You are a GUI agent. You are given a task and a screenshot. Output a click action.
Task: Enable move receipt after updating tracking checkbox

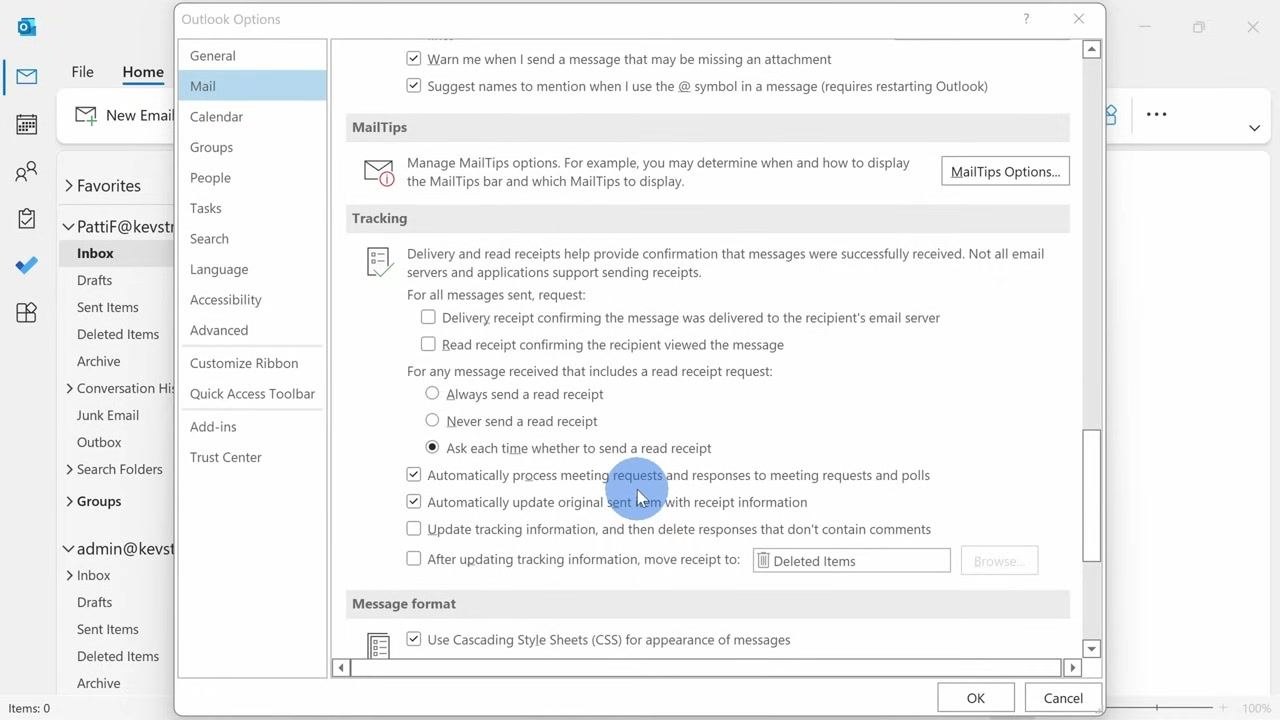pyautogui.click(x=414, y=559)
